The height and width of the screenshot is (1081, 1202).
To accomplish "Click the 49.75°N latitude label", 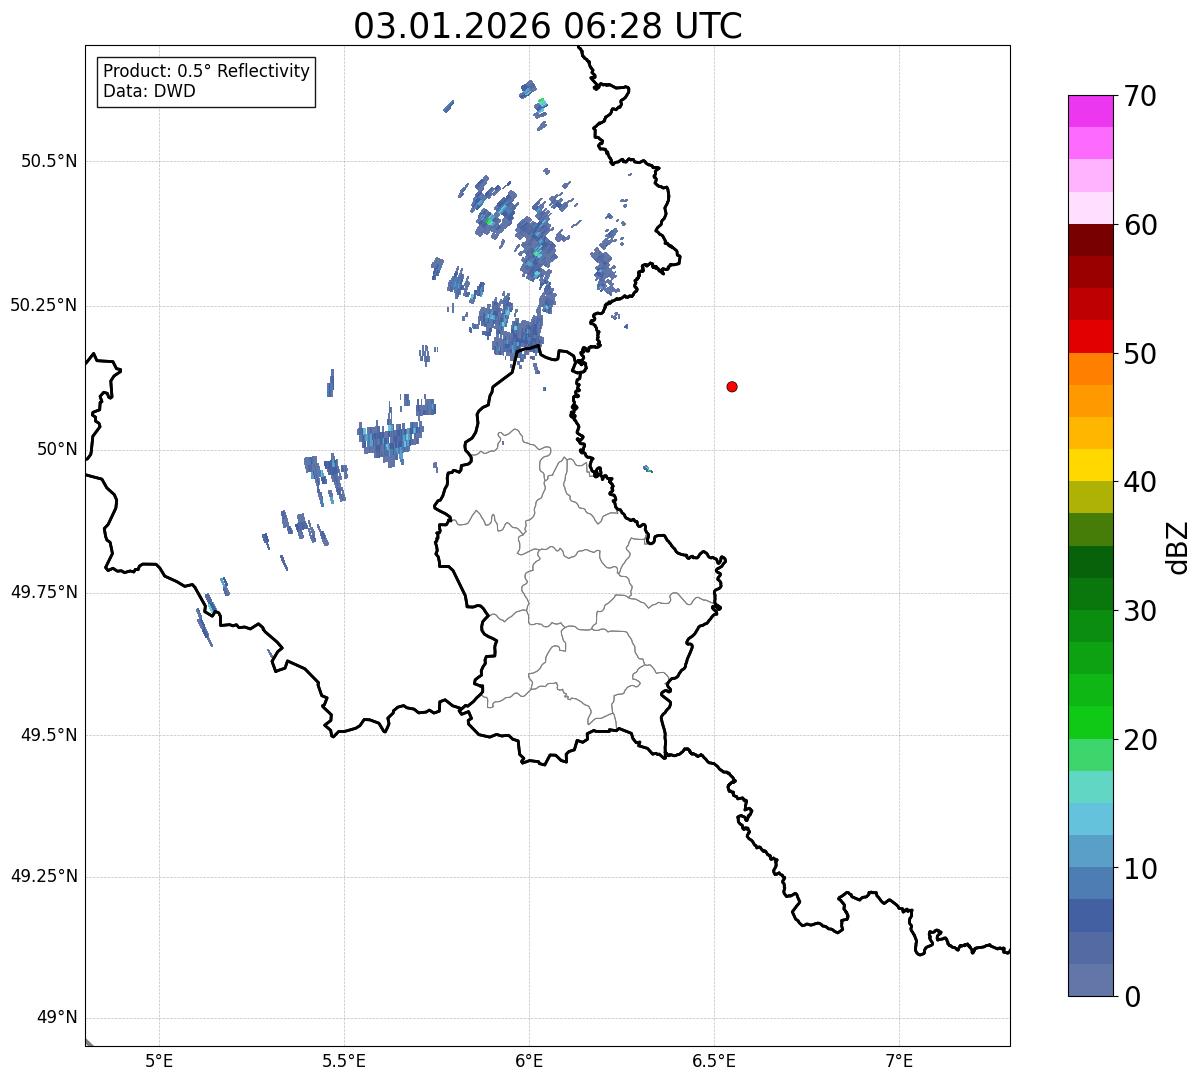I will 44,592.
